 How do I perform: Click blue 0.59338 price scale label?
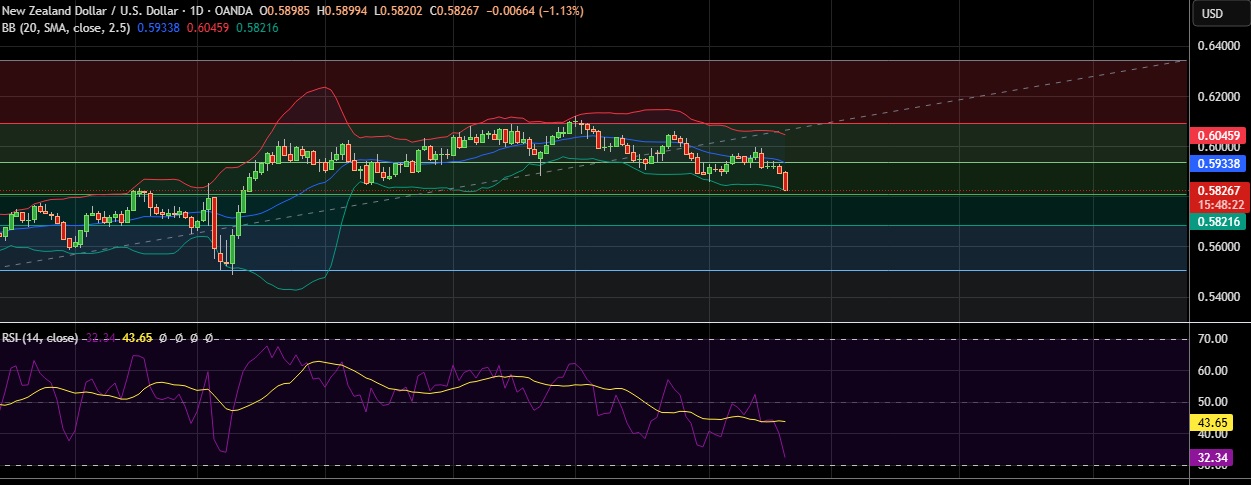(1218, 162)
